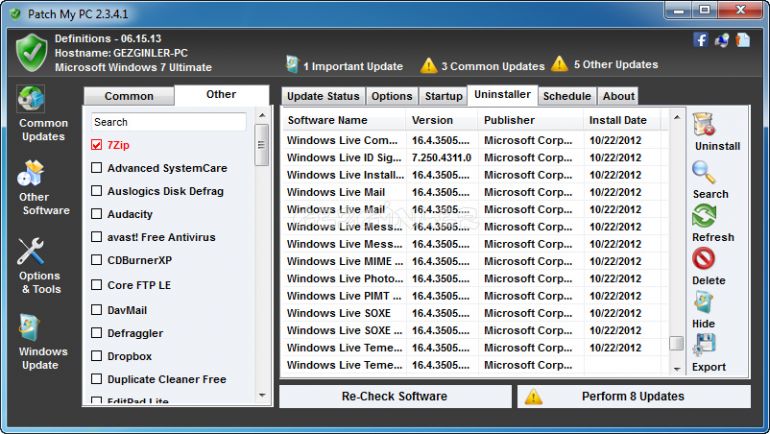The width and height of the screenshot is (770, 434).
Task: Click the Uninstall icon in right panel
Action: [x=704, y=124]
